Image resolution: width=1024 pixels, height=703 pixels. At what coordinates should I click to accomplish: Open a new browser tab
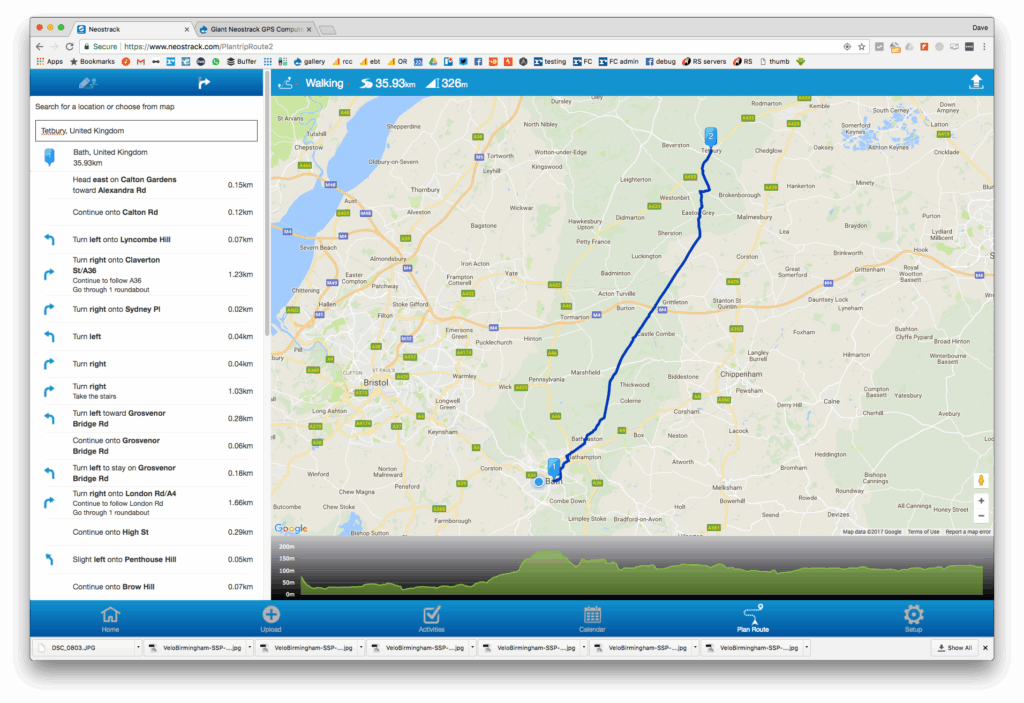click(x=328, y=29)
